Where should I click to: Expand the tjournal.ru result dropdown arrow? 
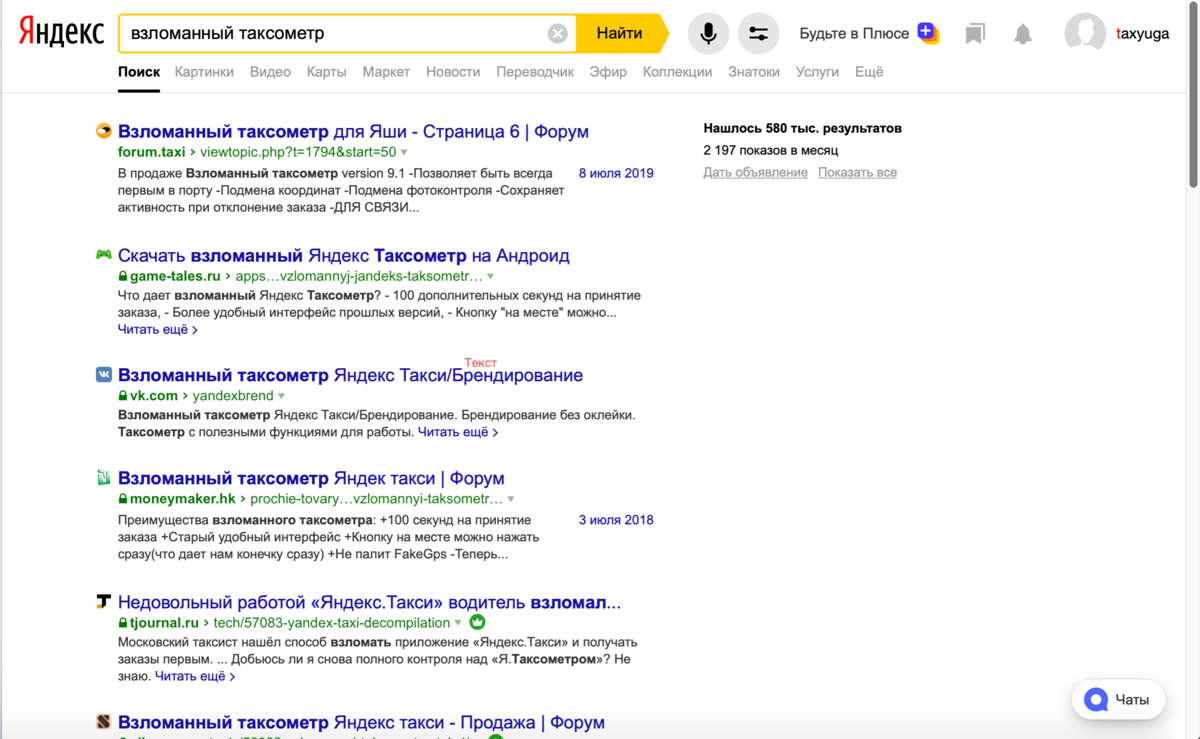(458, 624)
